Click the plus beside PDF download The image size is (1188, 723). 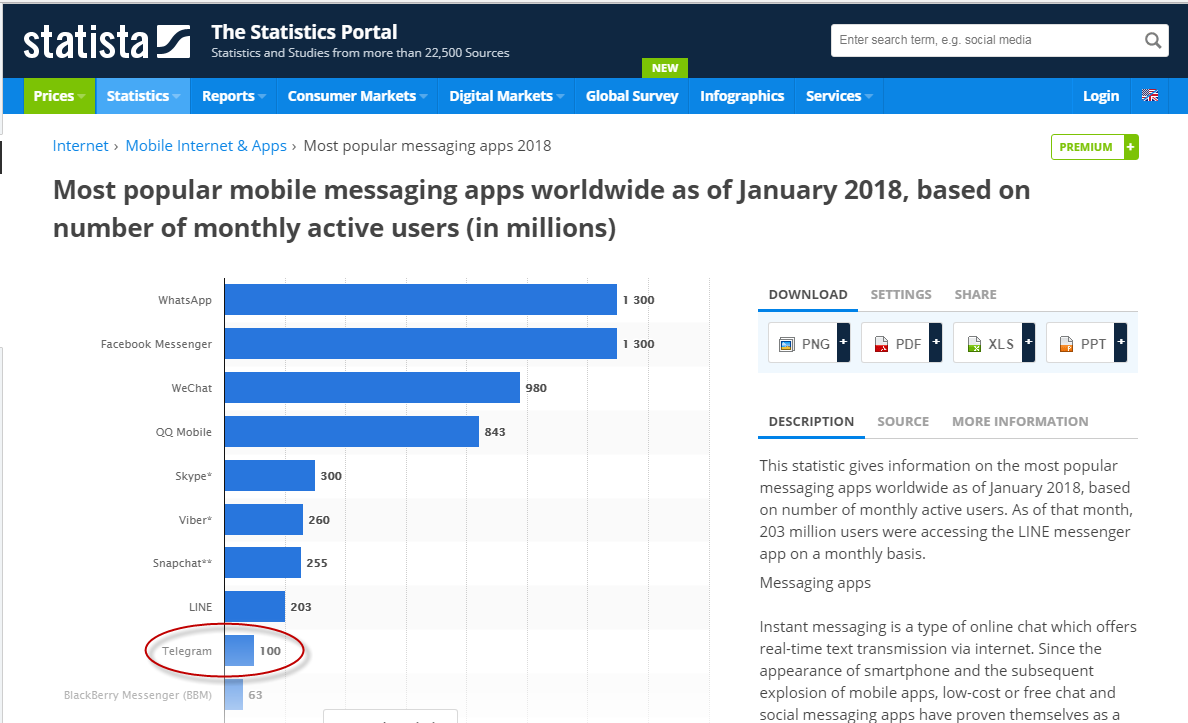point(936,343)
